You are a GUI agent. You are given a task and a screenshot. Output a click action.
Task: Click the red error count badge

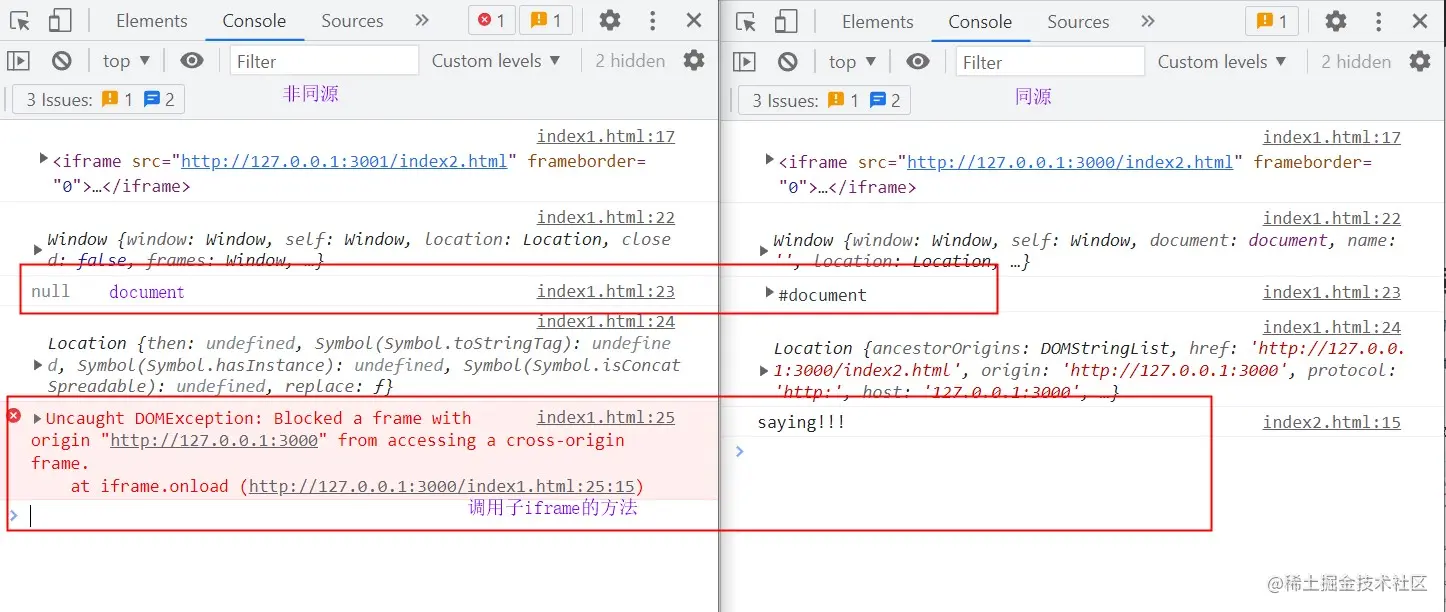pyautogui.click(x=492, y=20)
